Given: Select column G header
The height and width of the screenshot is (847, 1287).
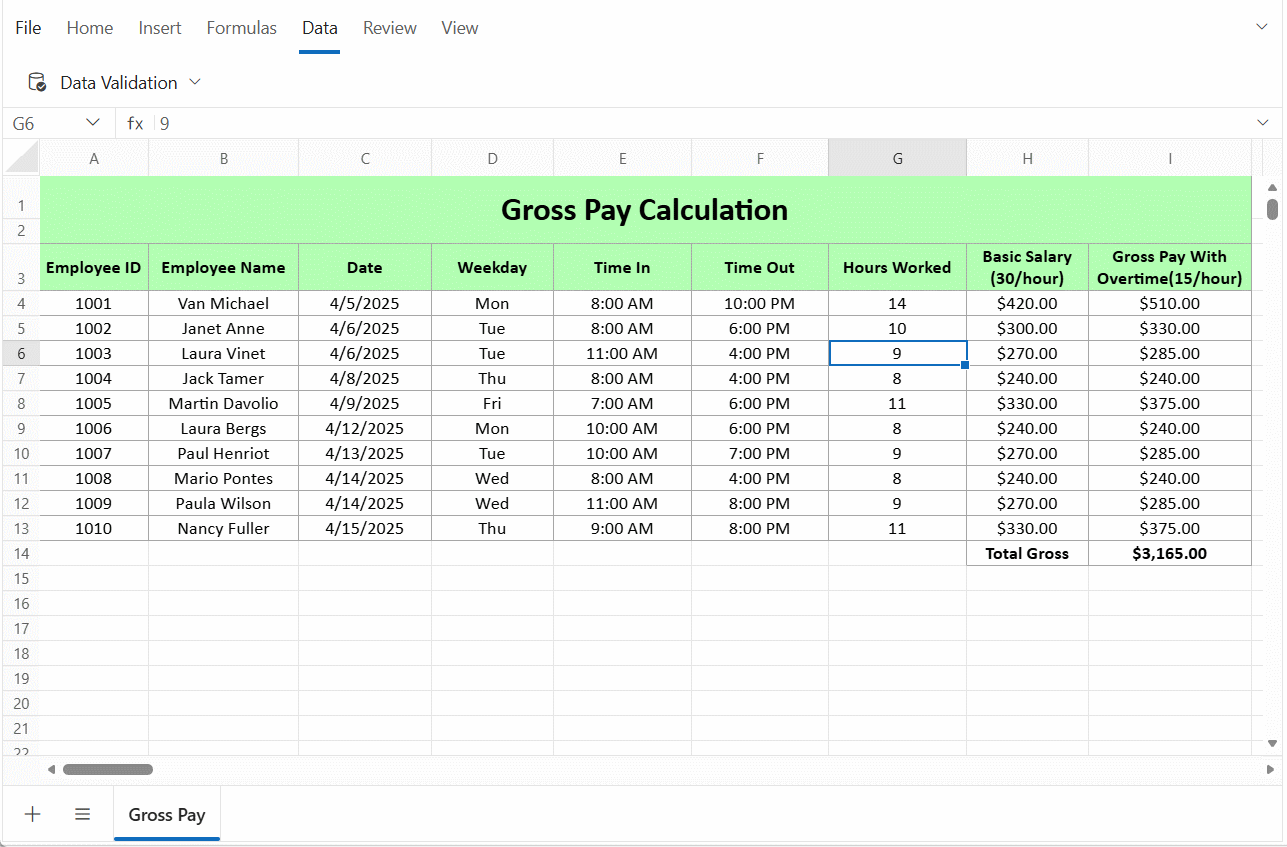Looking at the screenshot, I should pyautogui.click(x=897, y=158).
